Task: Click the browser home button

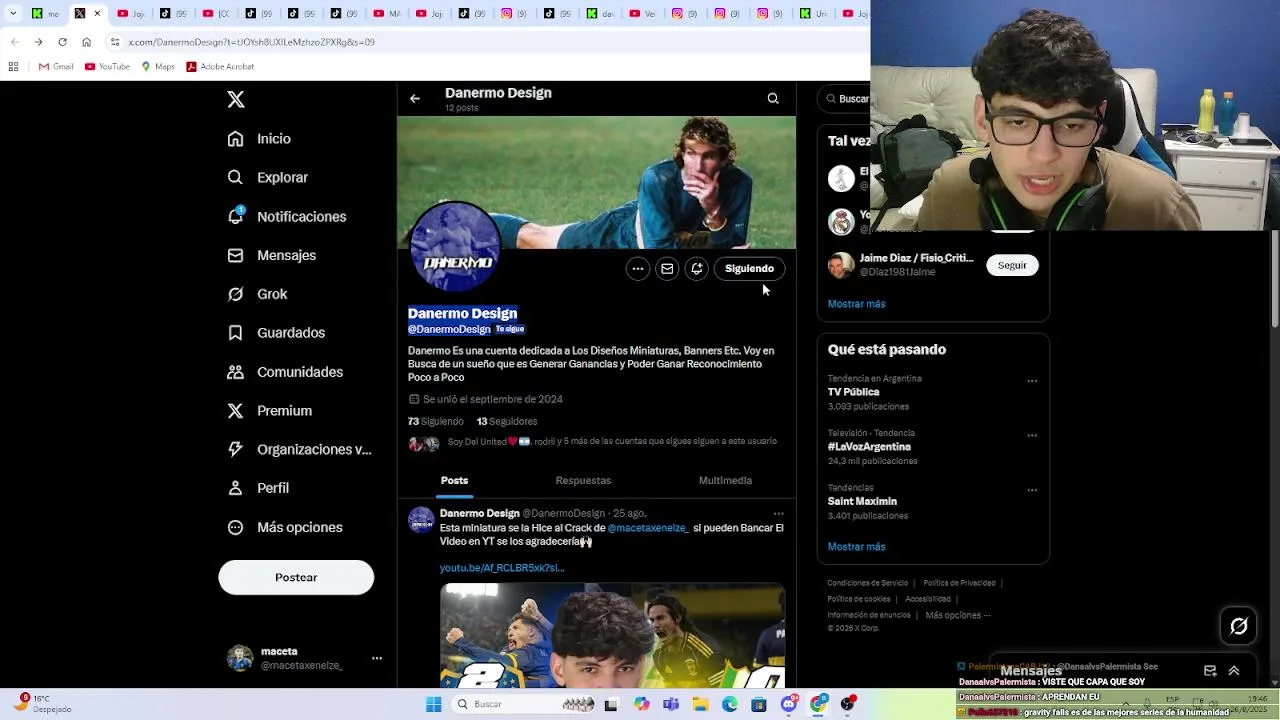Action: [86, 42]
